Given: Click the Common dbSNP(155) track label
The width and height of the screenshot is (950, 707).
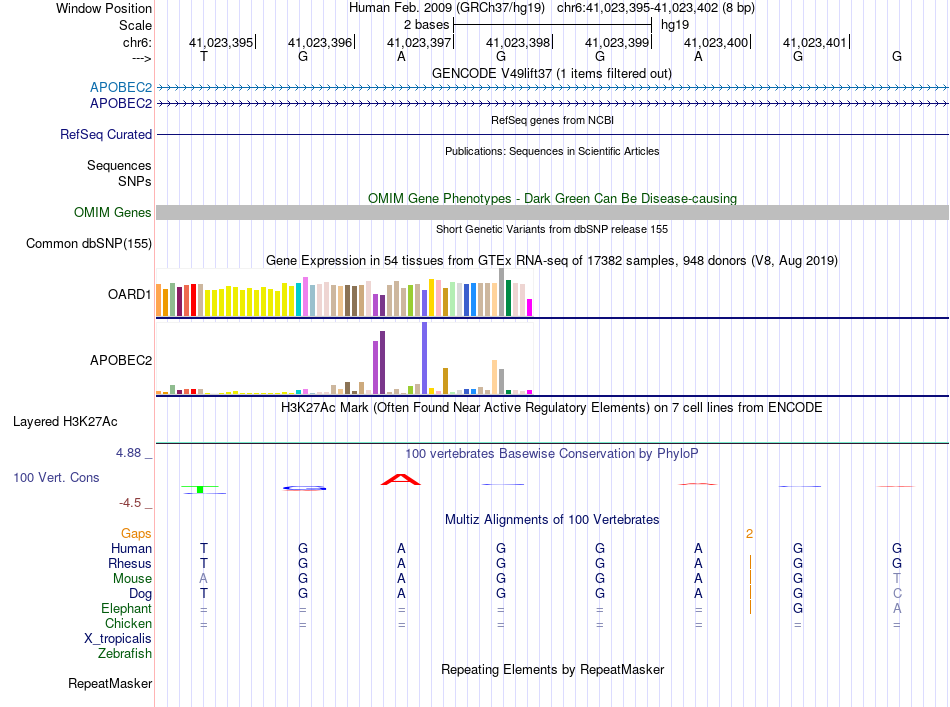Looking at the screenshot, I should [89, 244].
